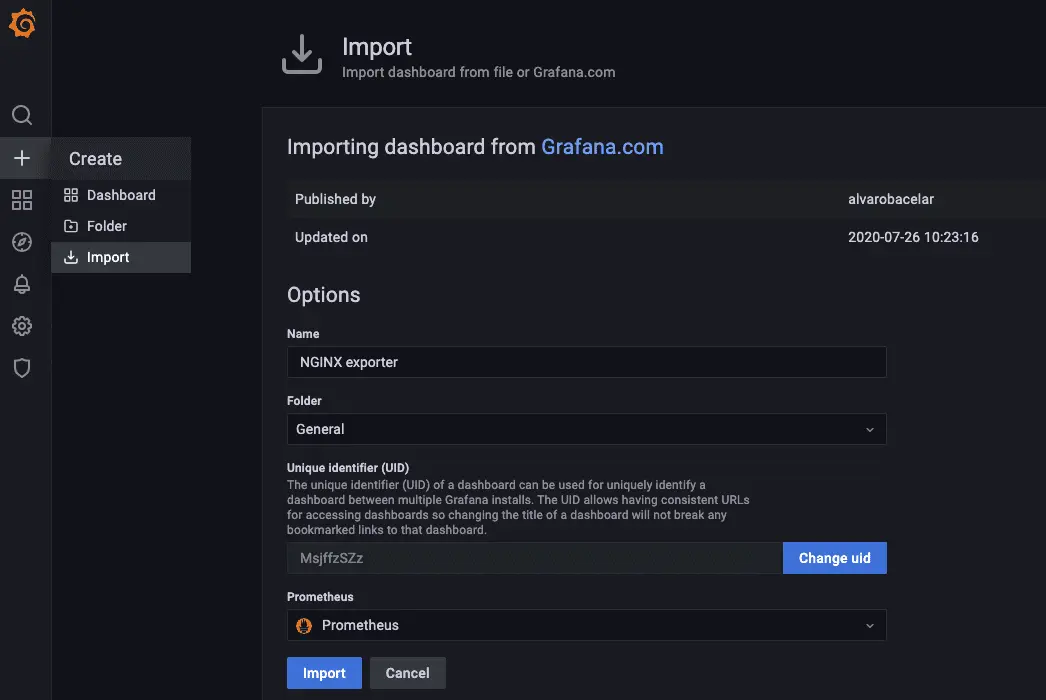Open the Alerting bell icon

point(23,283)
